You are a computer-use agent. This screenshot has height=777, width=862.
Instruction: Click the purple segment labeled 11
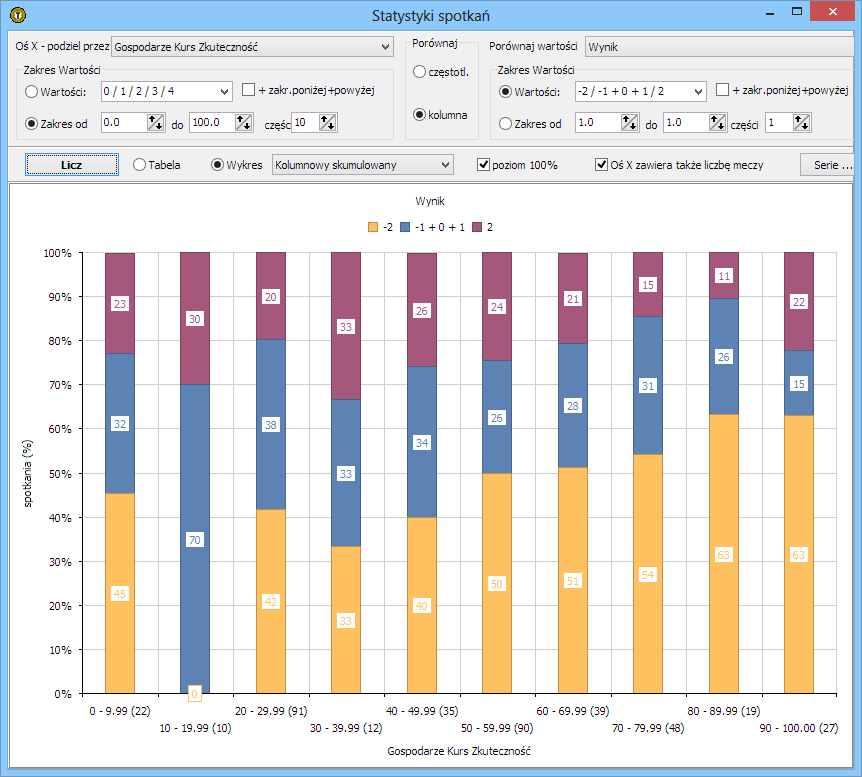(723, 275)
